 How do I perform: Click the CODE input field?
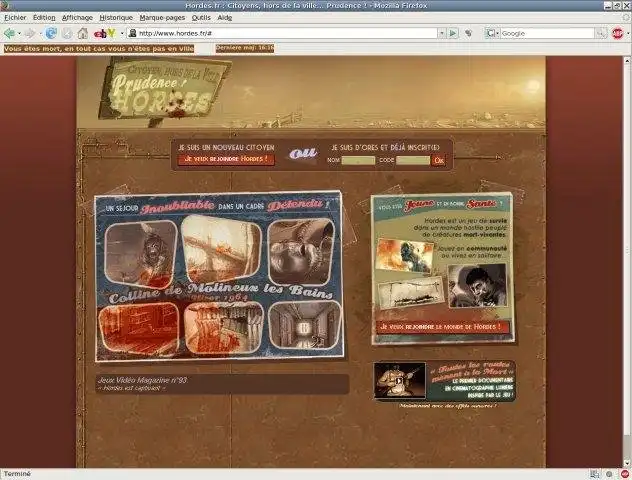point(413,160)
